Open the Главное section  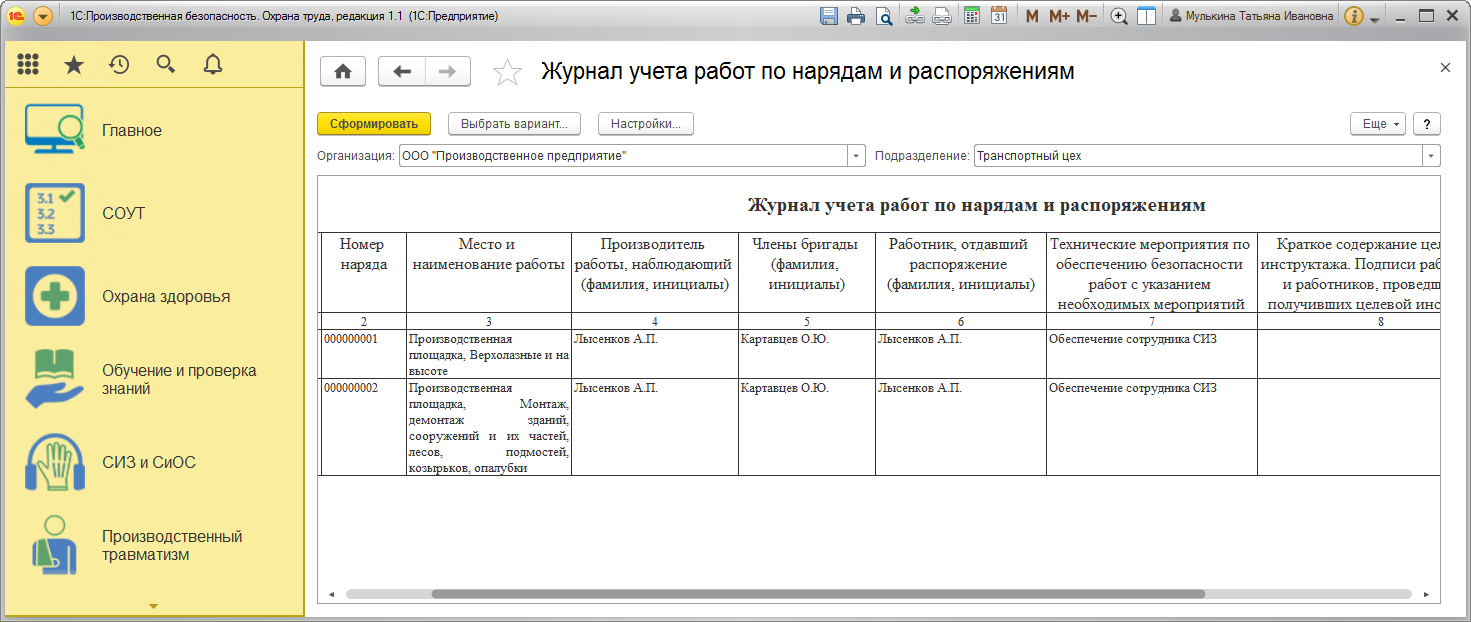pyautogui.click(x=154, y=130)
